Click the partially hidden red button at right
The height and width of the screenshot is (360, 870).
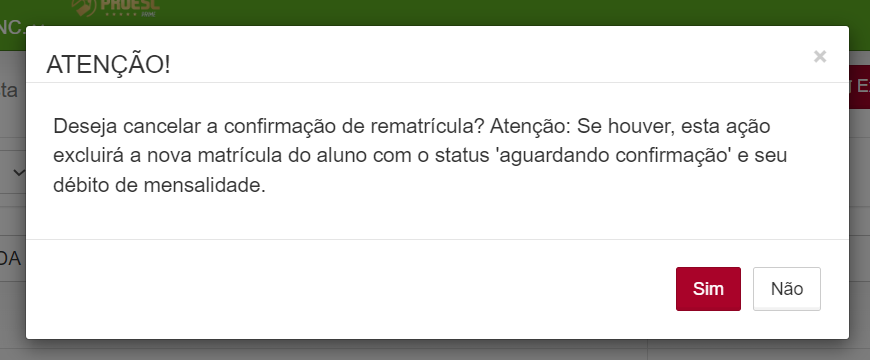(x=859, y=86)
